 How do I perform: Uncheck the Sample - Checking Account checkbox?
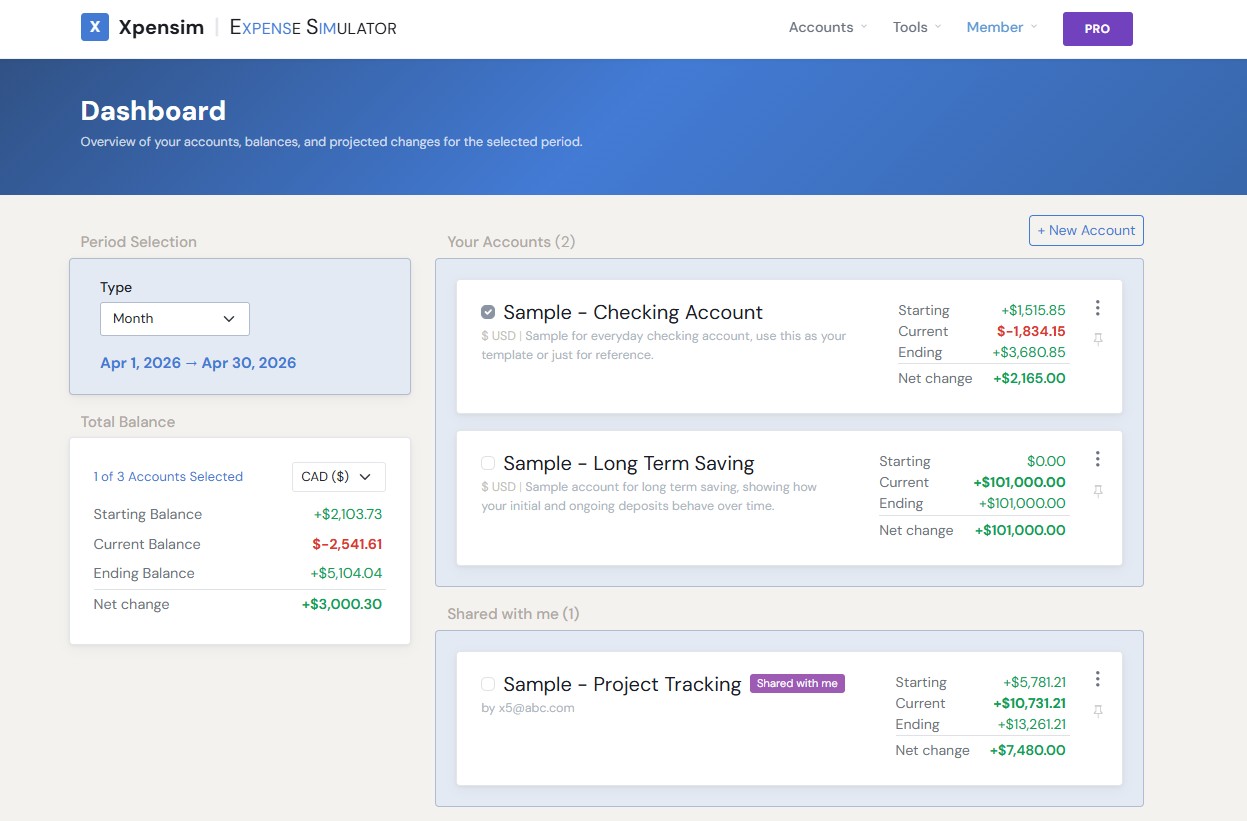click(488, 312)
